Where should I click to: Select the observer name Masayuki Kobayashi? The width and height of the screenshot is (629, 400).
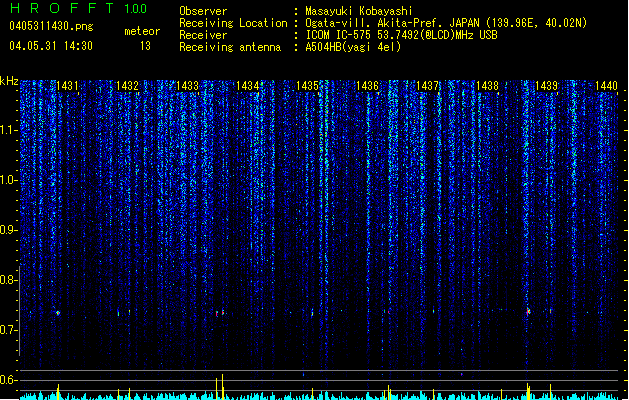[359, 11]
